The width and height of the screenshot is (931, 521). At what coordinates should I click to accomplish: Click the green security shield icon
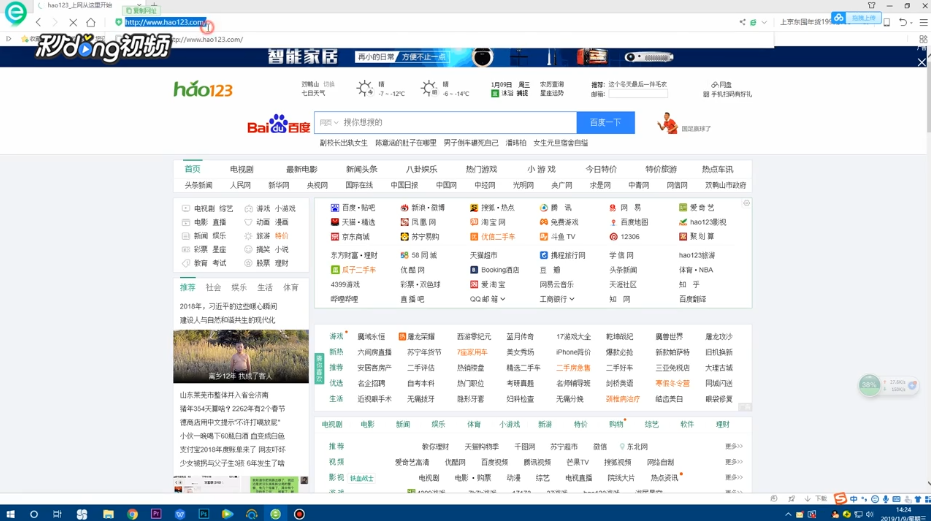tap(119, 22)
